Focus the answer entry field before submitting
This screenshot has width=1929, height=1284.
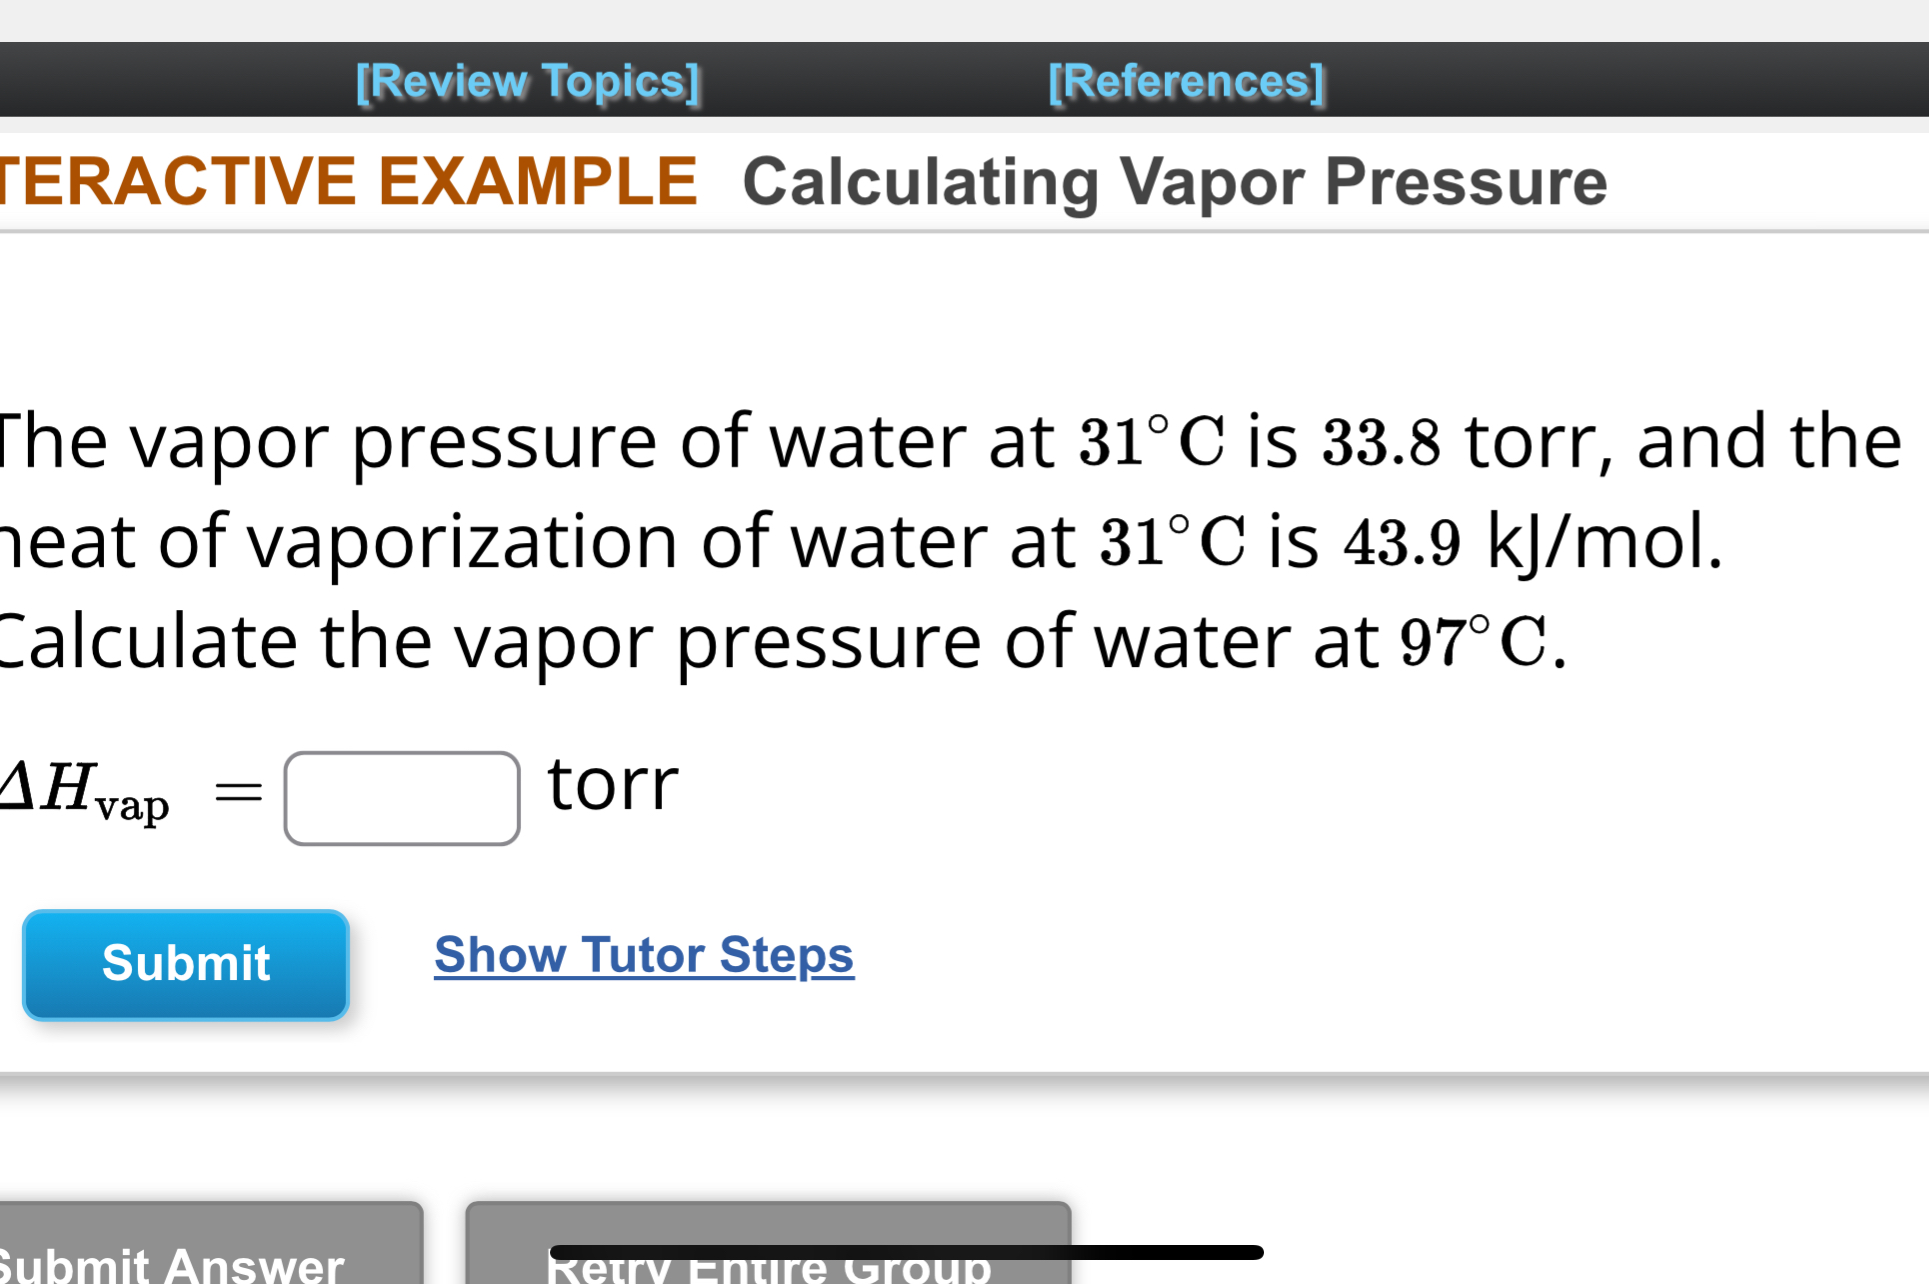click(x=400, y=795)
